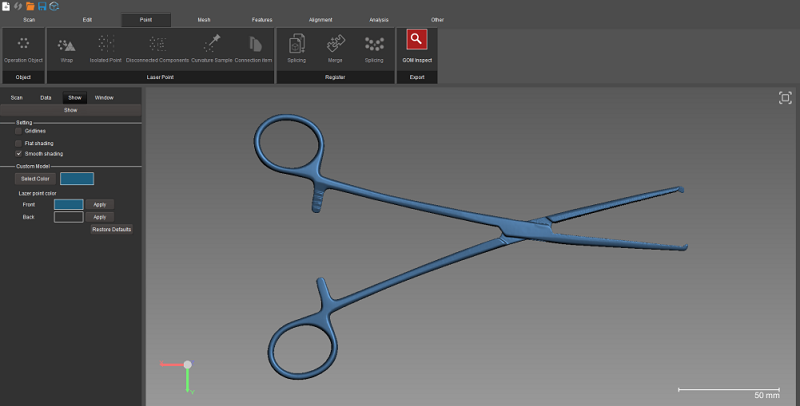Click the Show panel header bar

(x=70, y=110)
